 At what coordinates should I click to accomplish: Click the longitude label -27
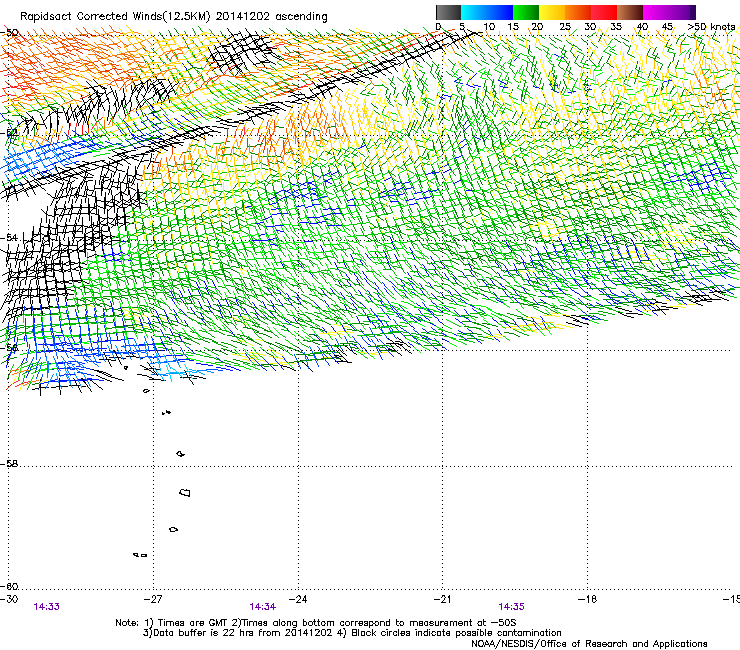pyautogui.click(x=153, y=599)
